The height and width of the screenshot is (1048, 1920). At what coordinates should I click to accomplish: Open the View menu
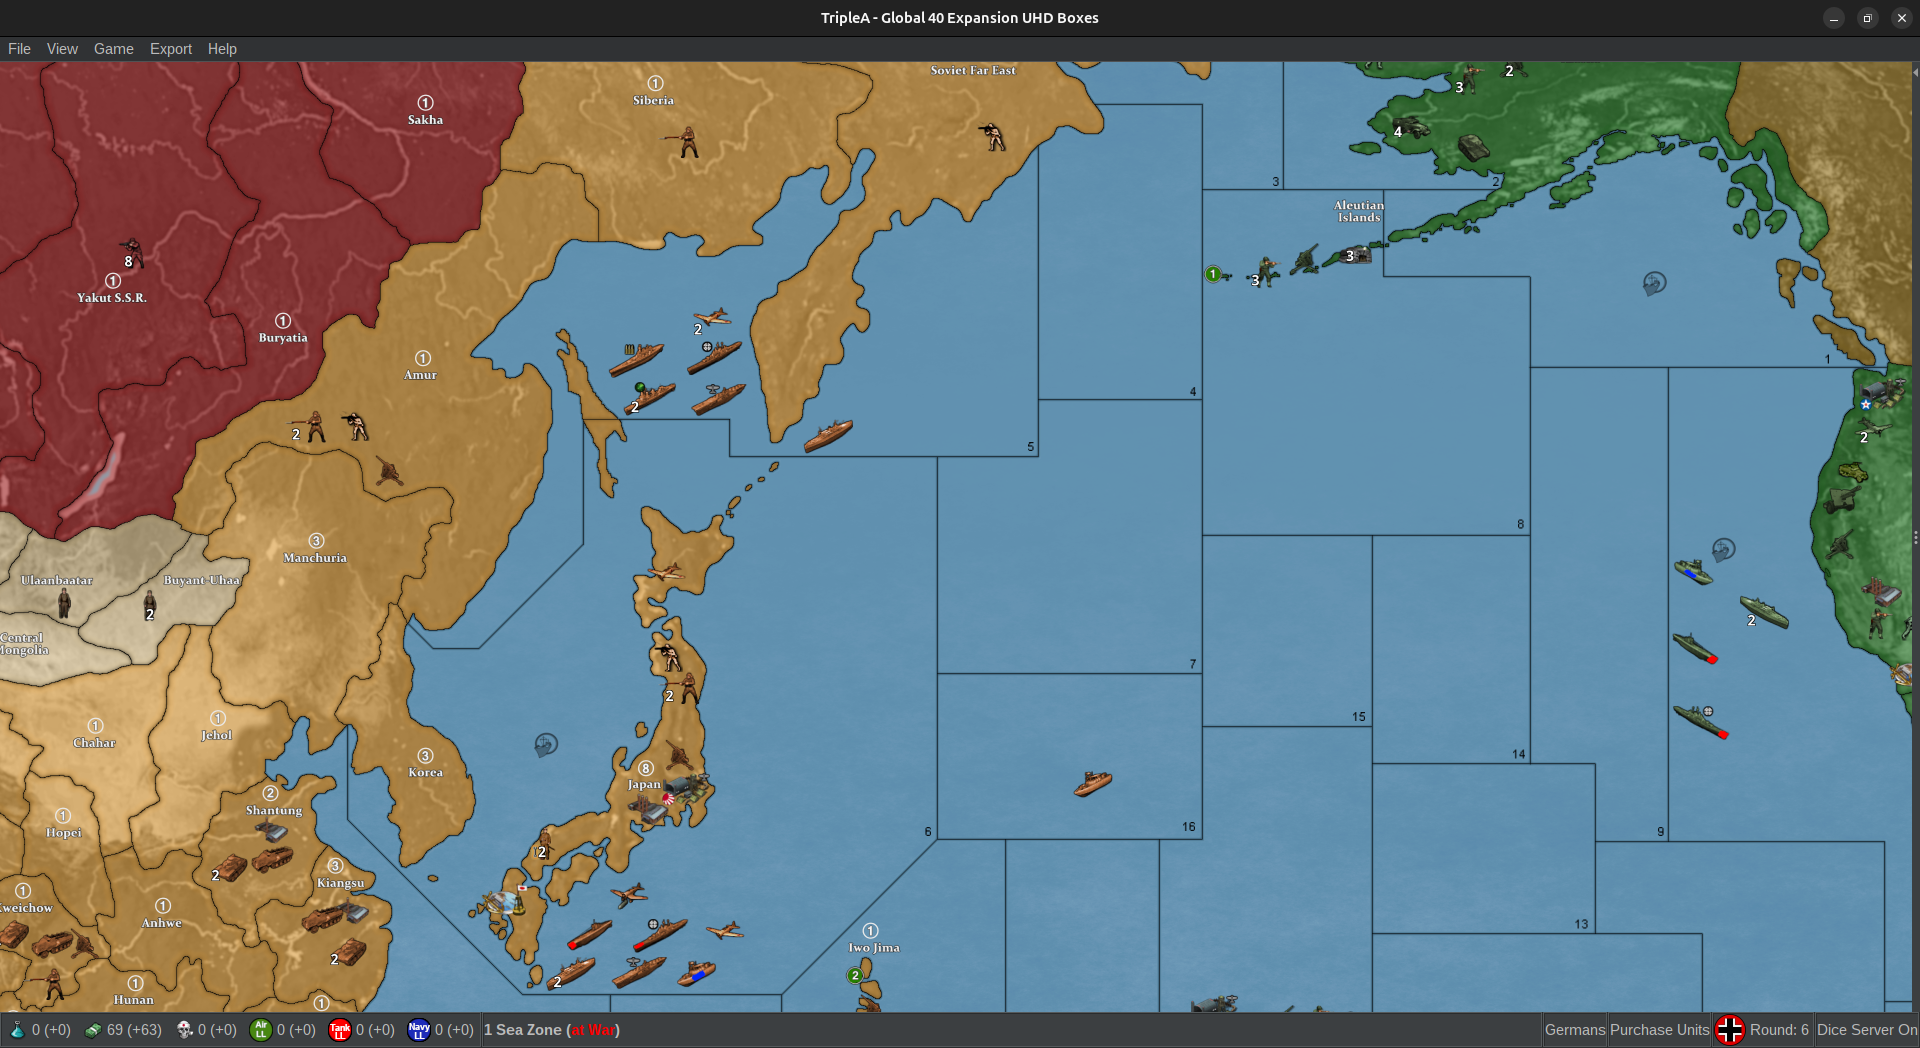click(x=62, y=49)
